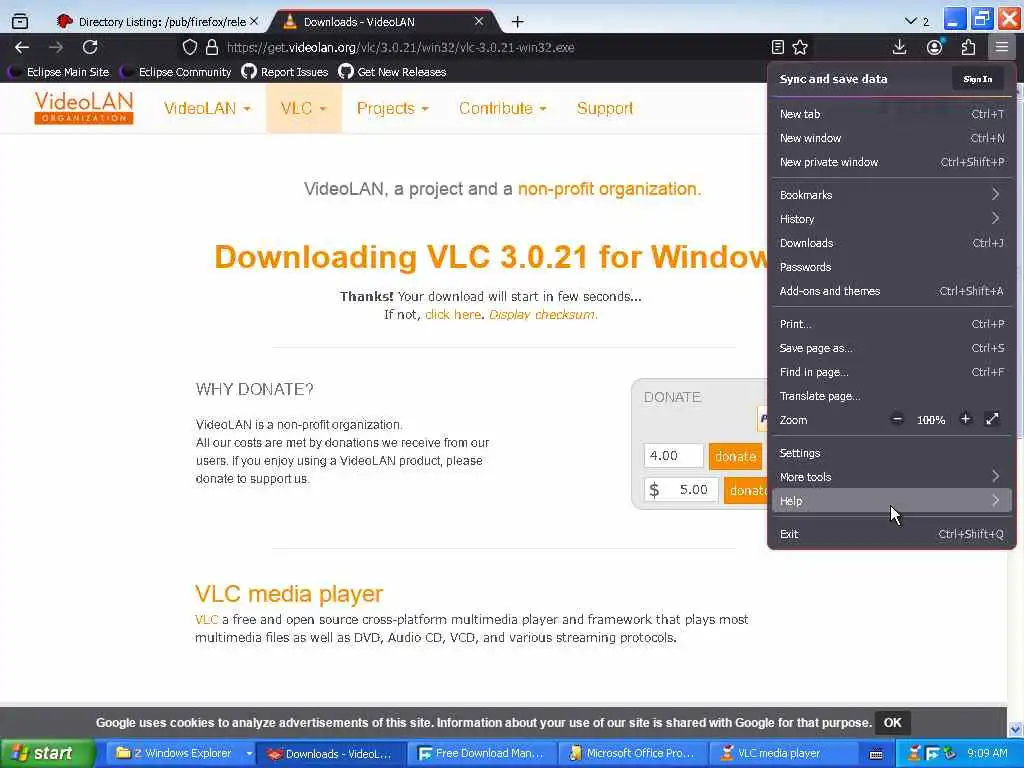Image resolution: width=1024 pixels, height=768 pixels.
Task: Choose Exit from the menu
Action: 891,534
